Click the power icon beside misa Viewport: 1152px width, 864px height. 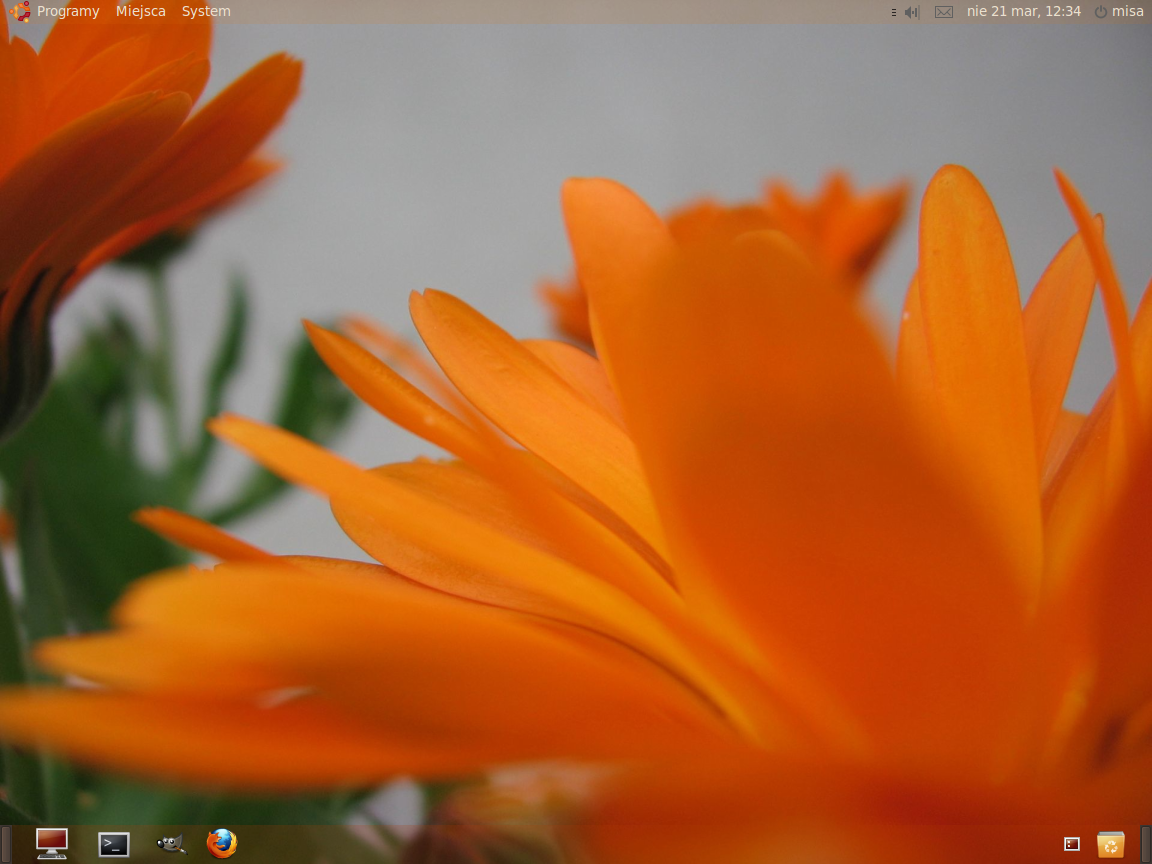[x=1100, y=12]
